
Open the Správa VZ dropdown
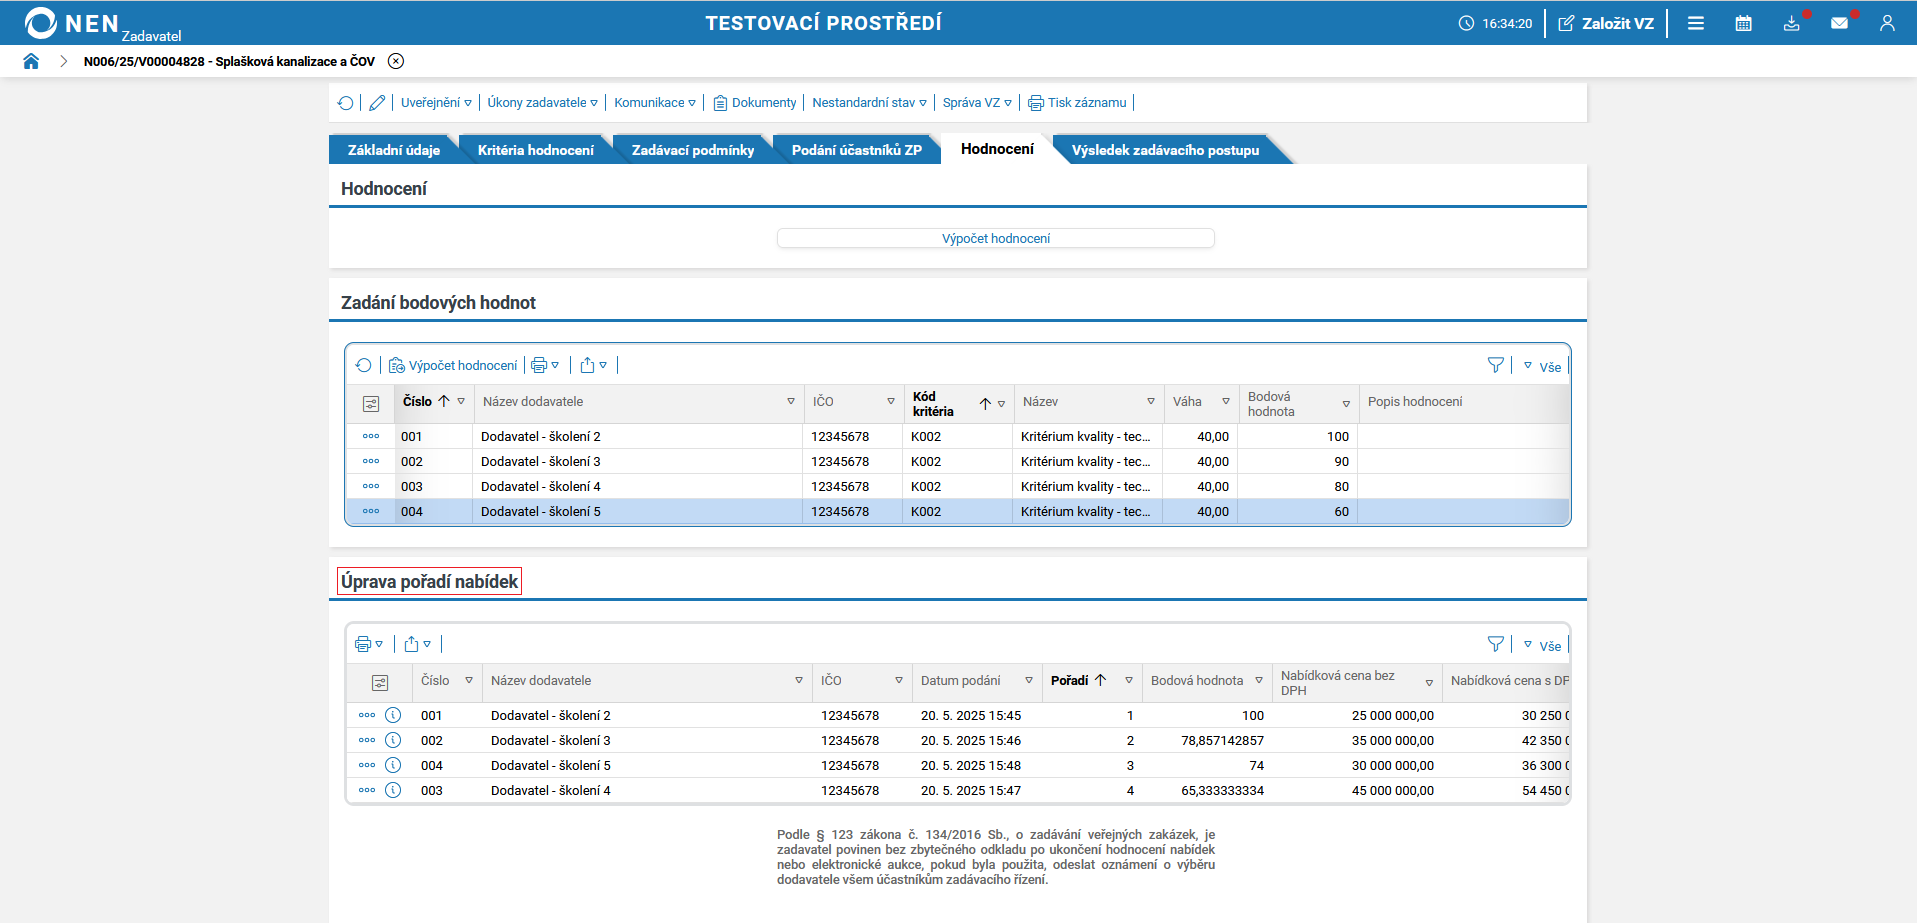click(x=976, y=103)
